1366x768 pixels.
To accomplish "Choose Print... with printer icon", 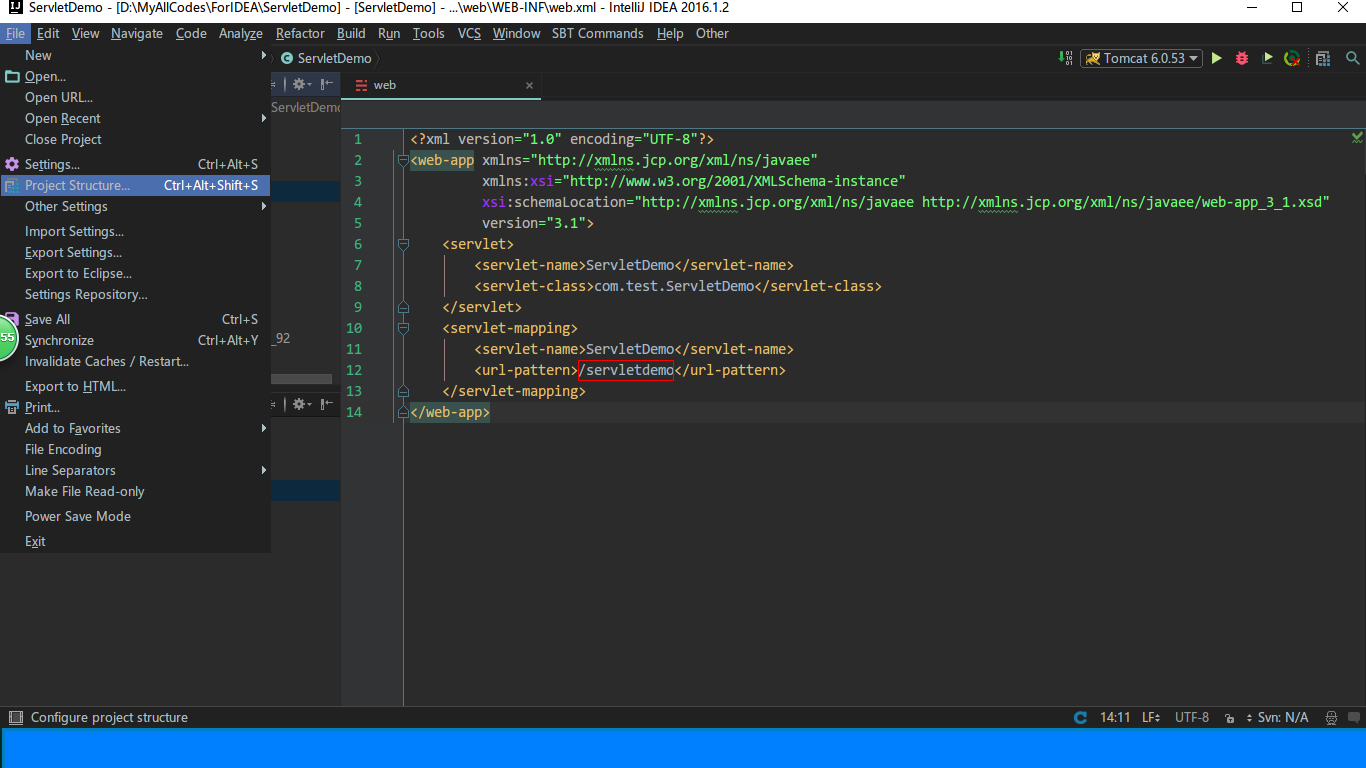I will point(135,407).
